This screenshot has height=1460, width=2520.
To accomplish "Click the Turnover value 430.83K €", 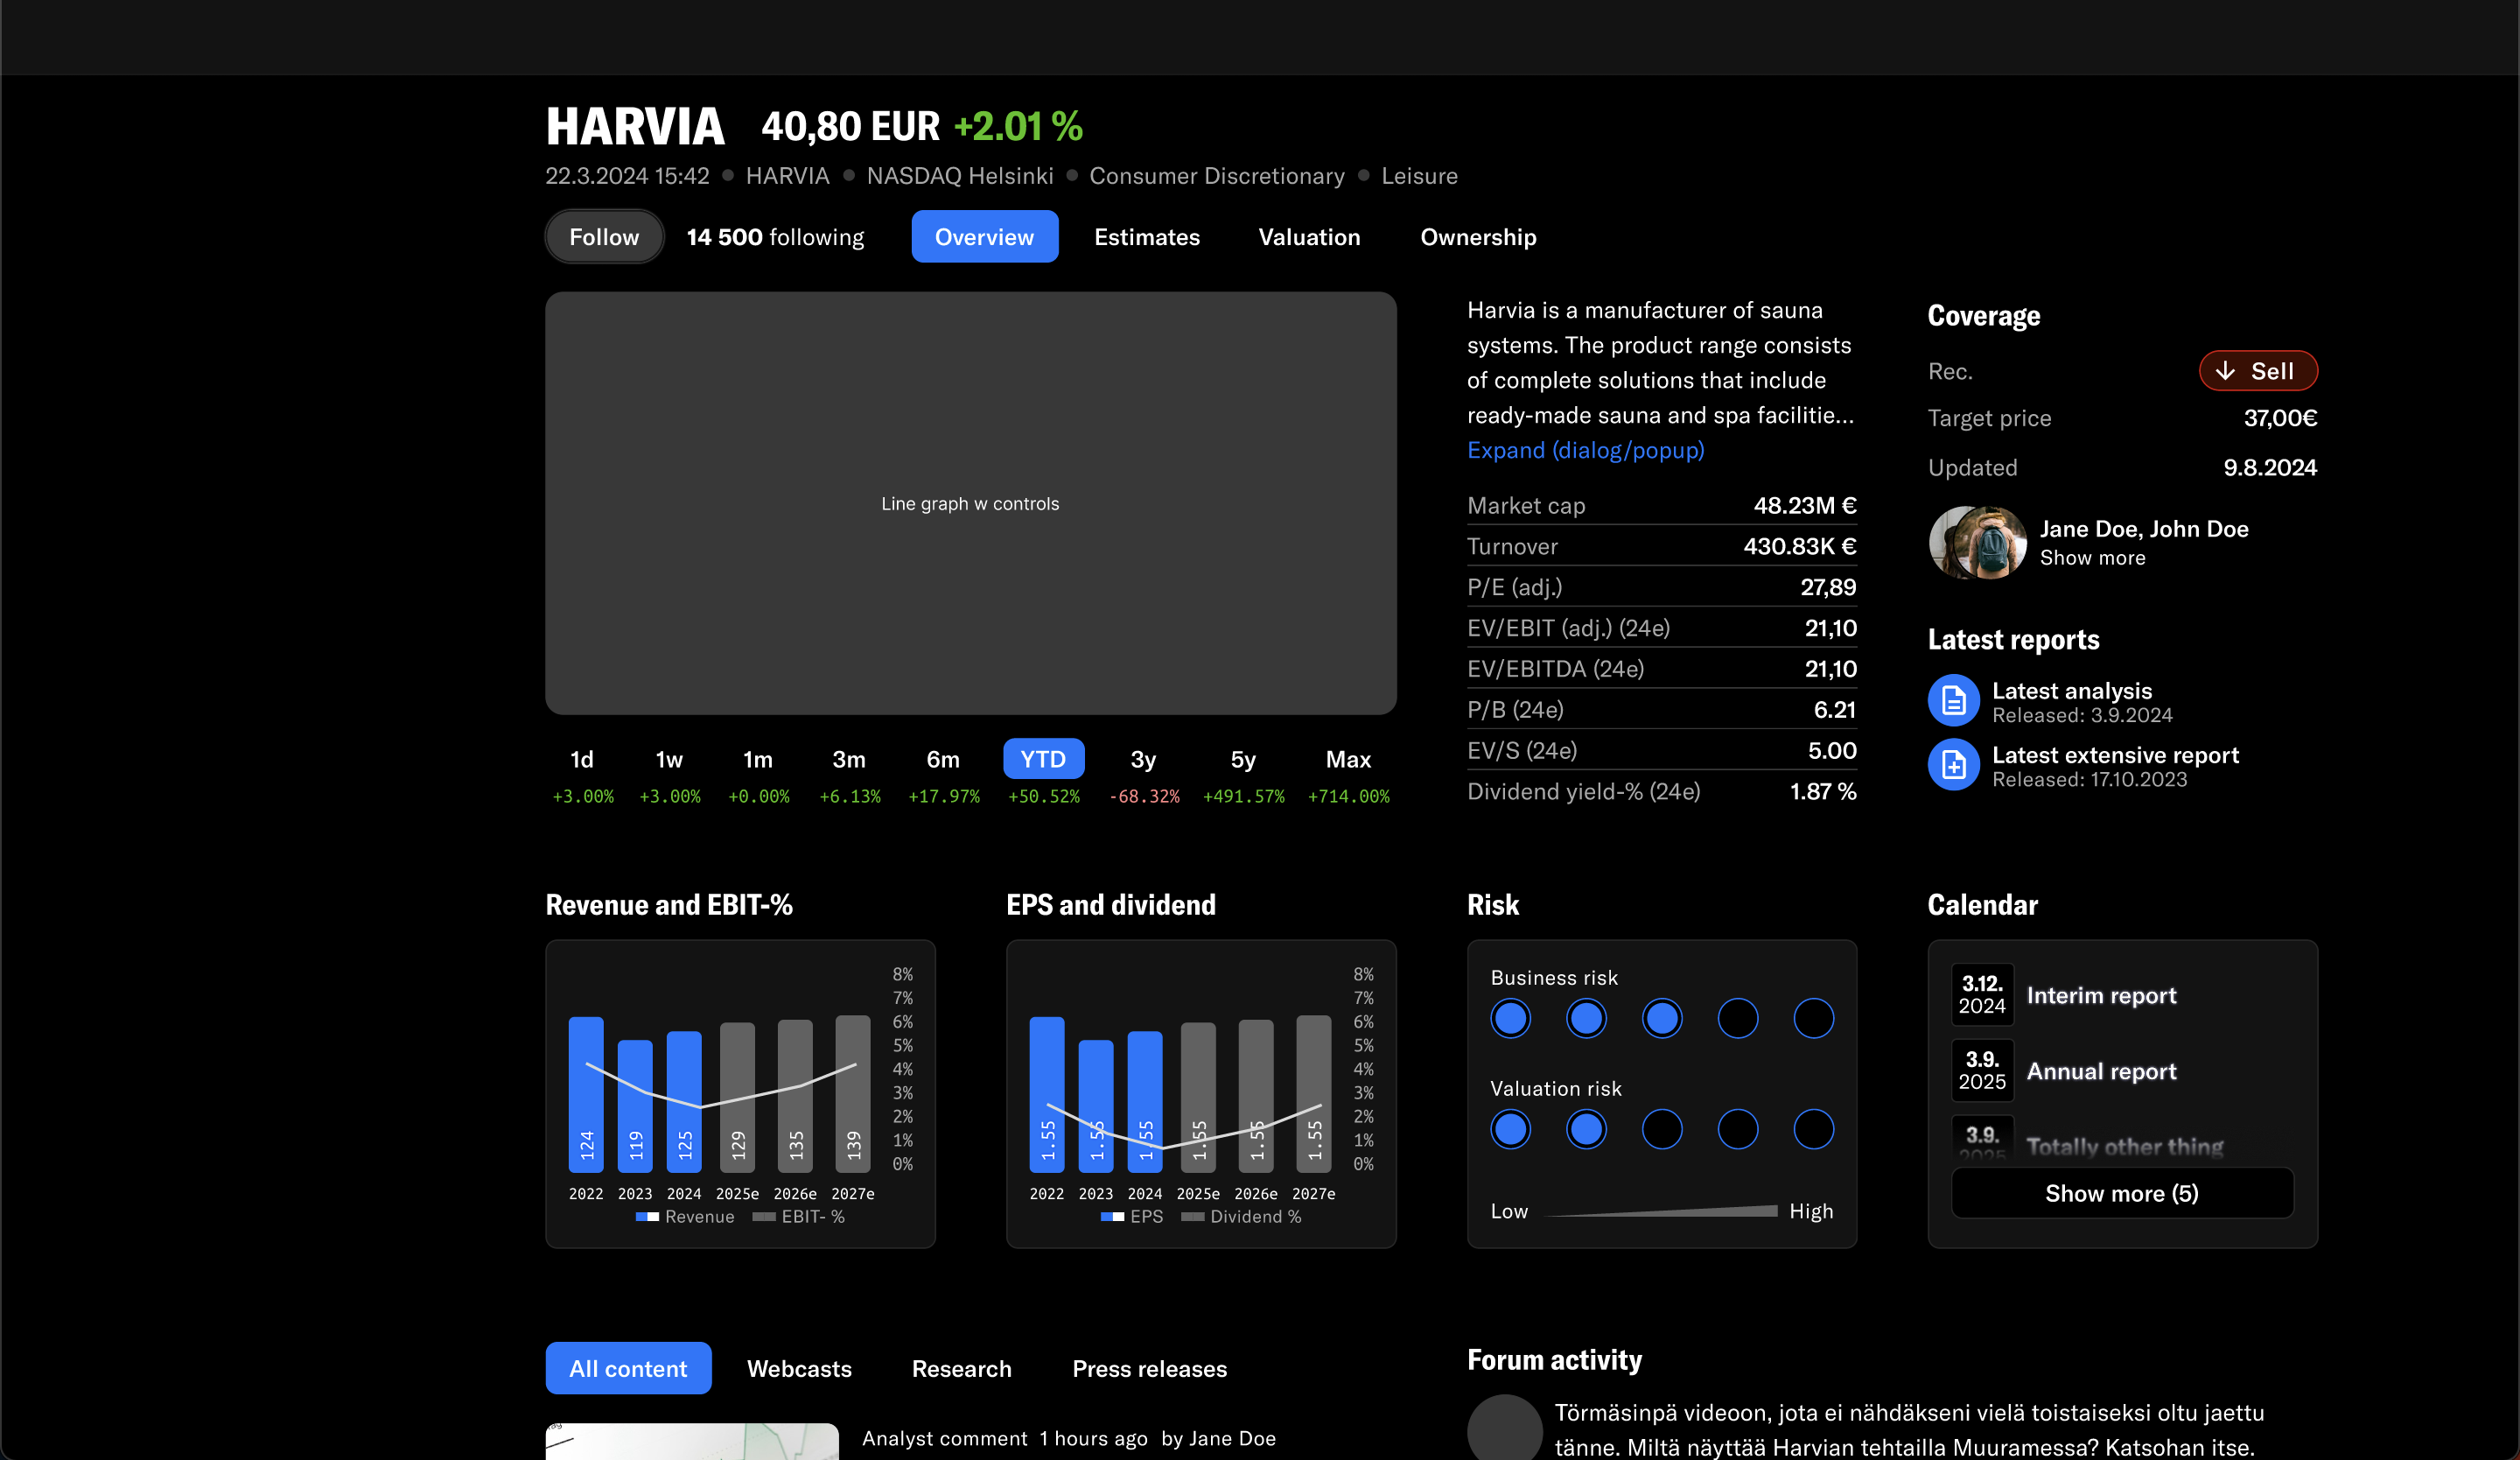I will [x=1799, y=546].
